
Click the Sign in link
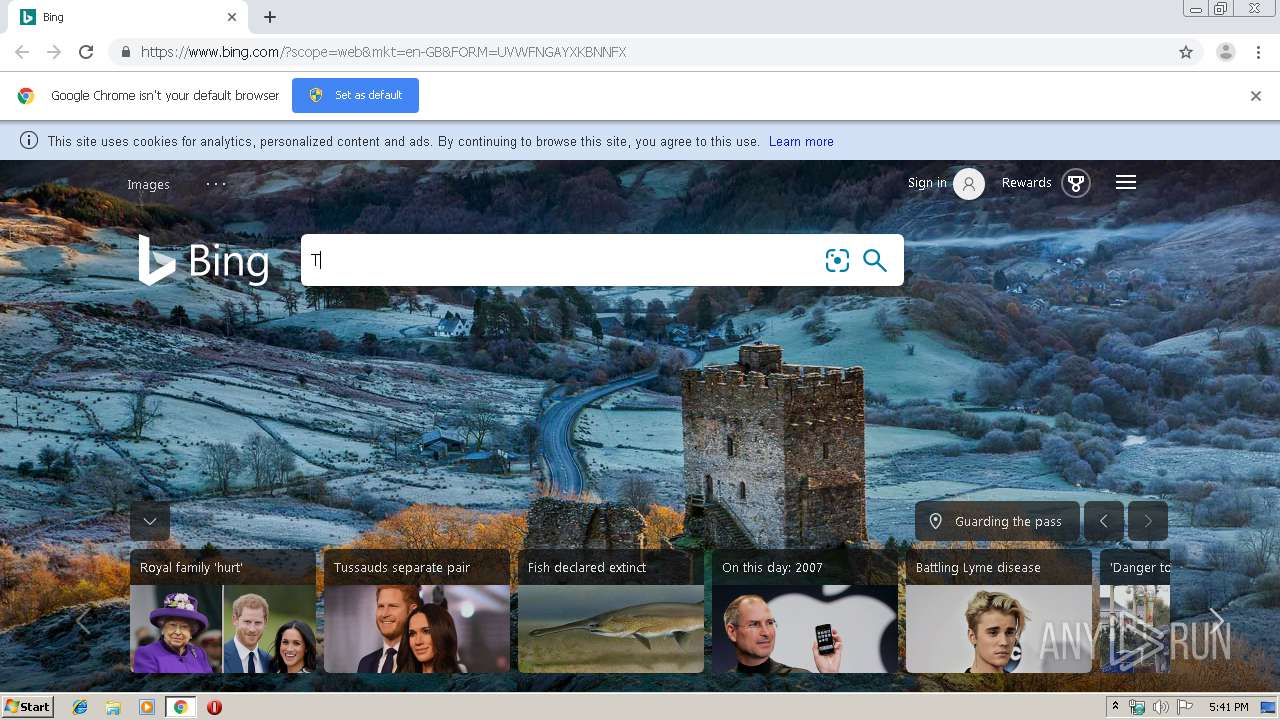(927, 183)
